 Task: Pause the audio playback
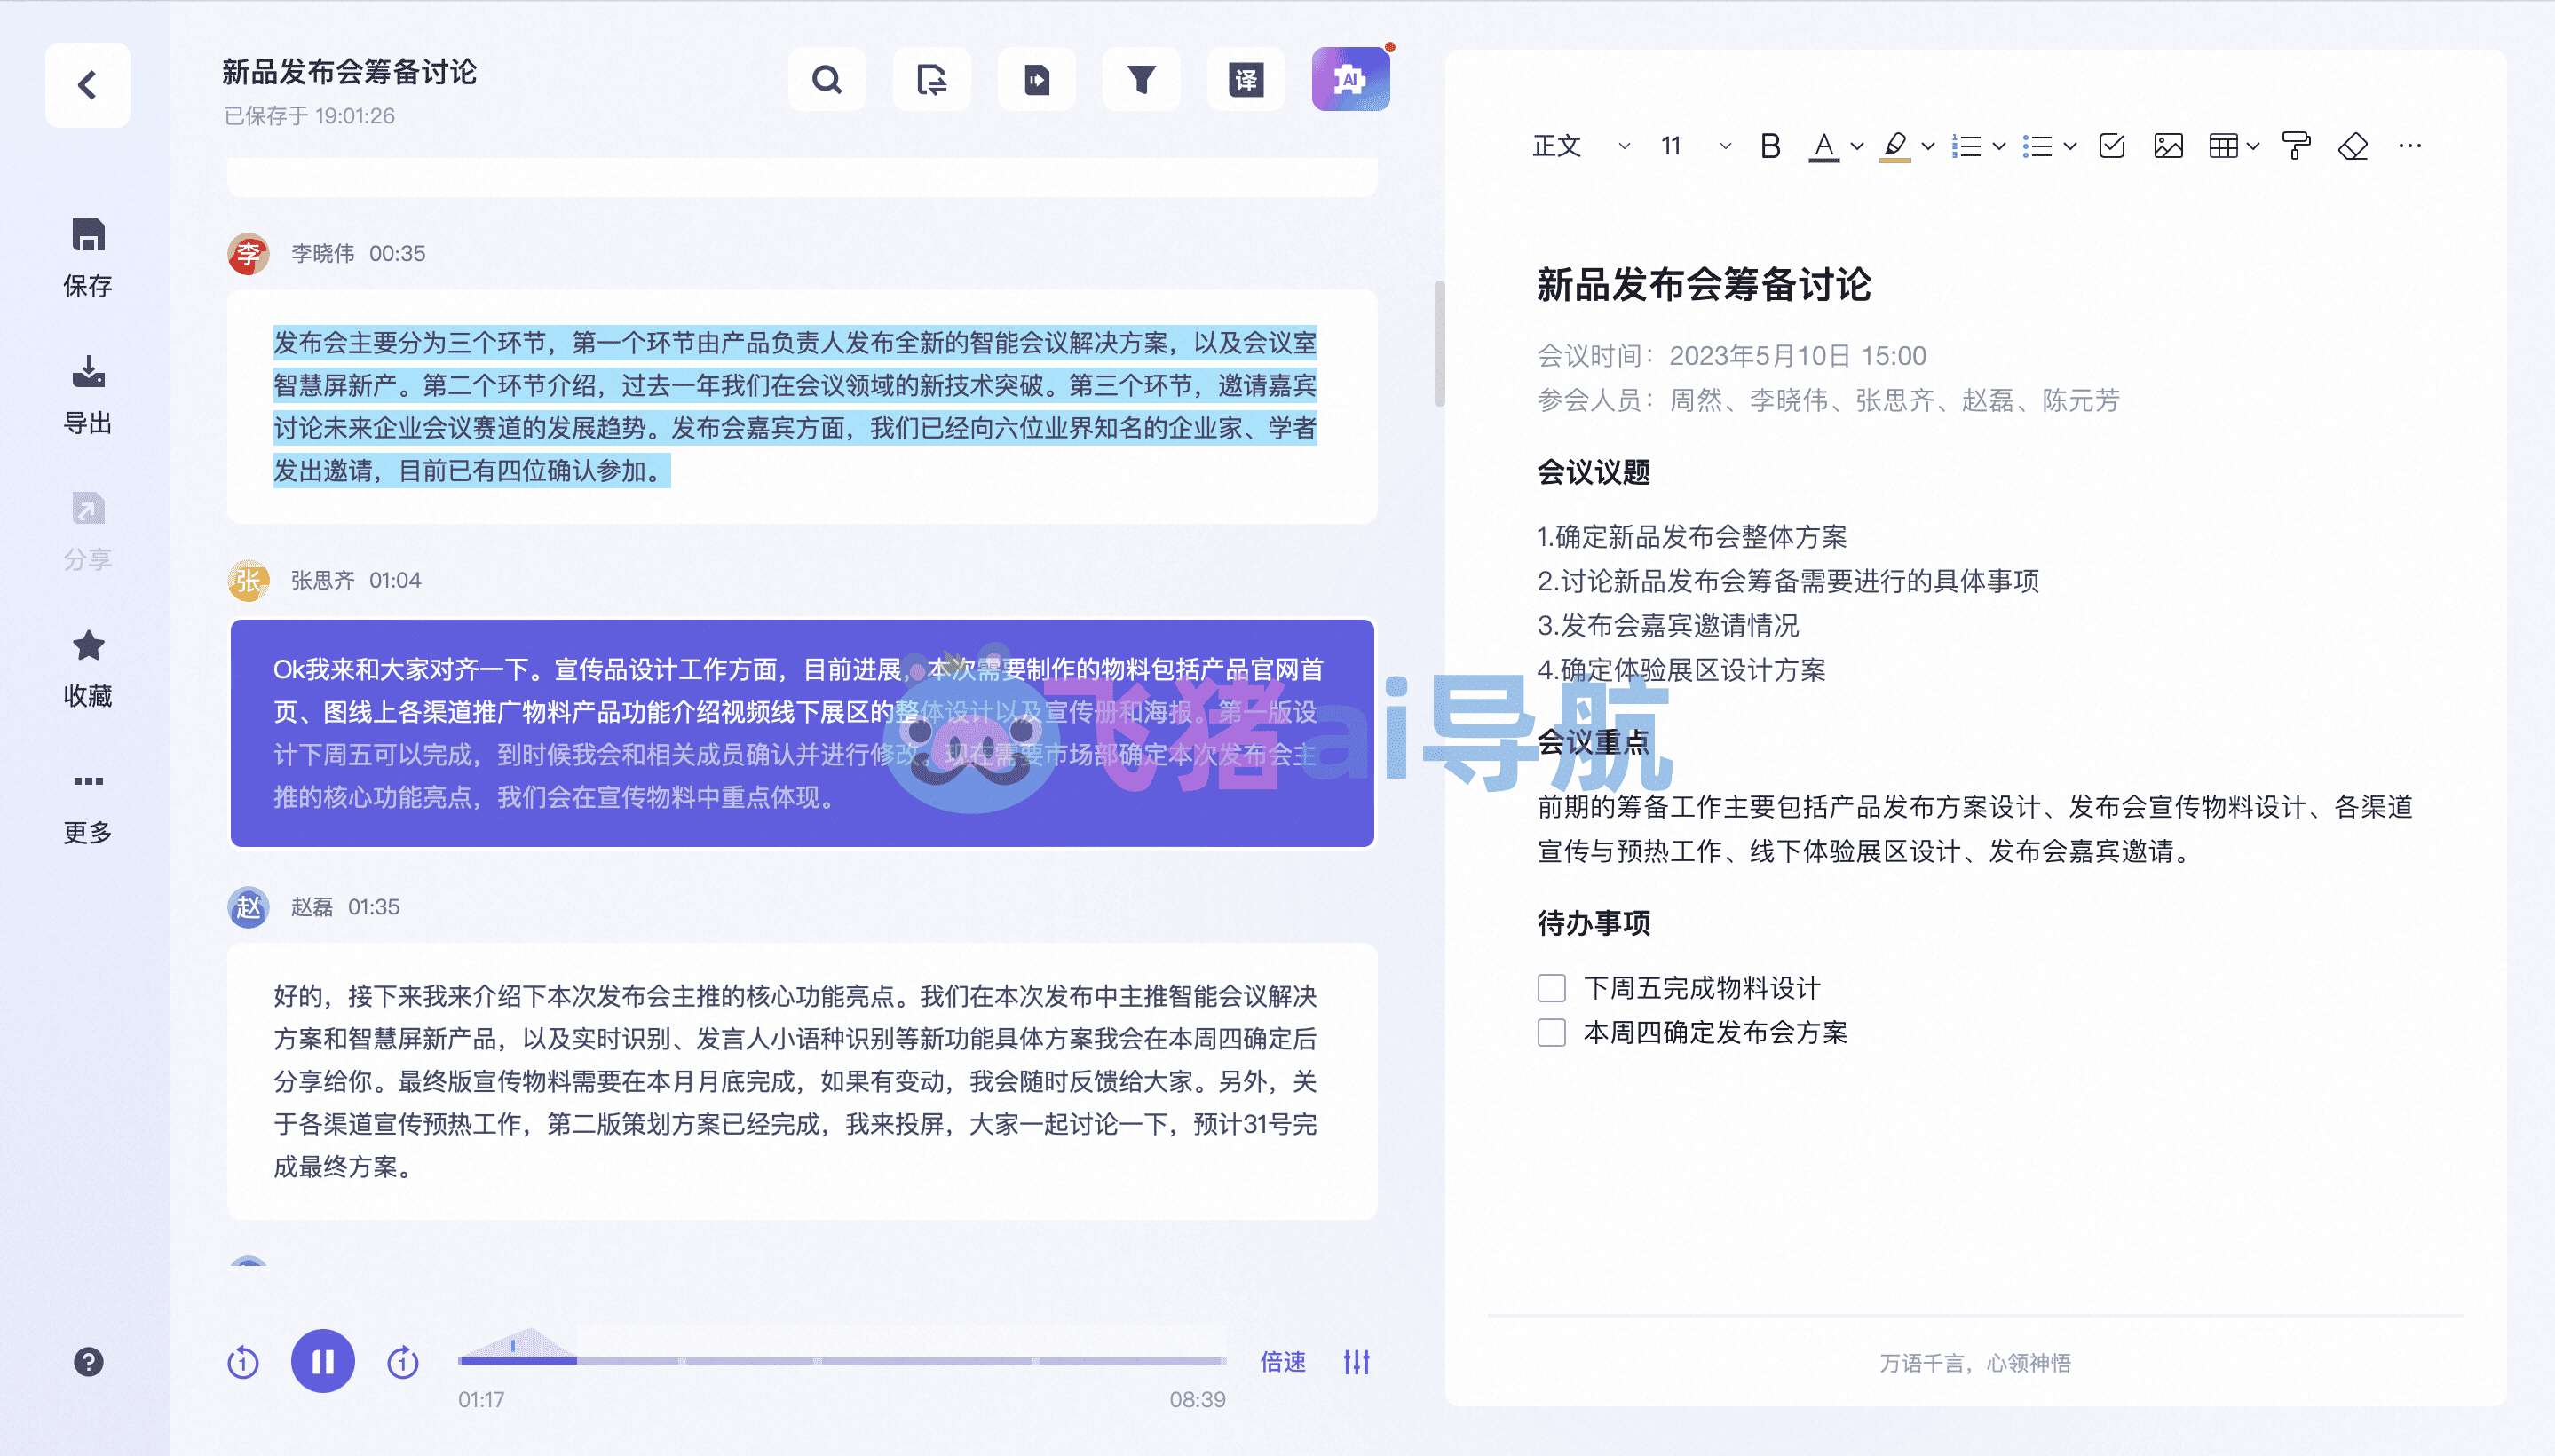tap(322, 1361)
